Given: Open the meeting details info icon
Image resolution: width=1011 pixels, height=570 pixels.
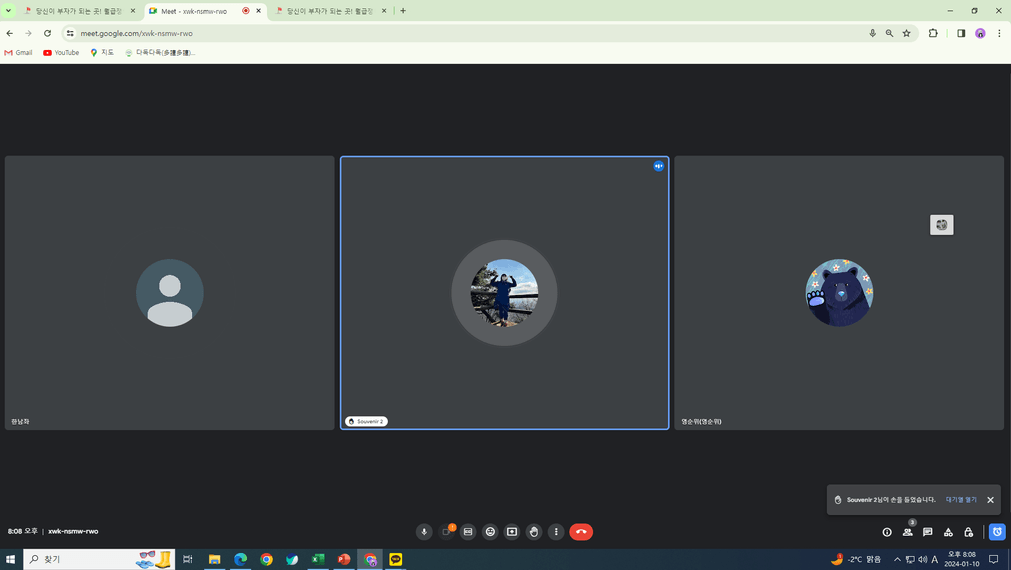Looking at the screenshot, I should (887, 532).
